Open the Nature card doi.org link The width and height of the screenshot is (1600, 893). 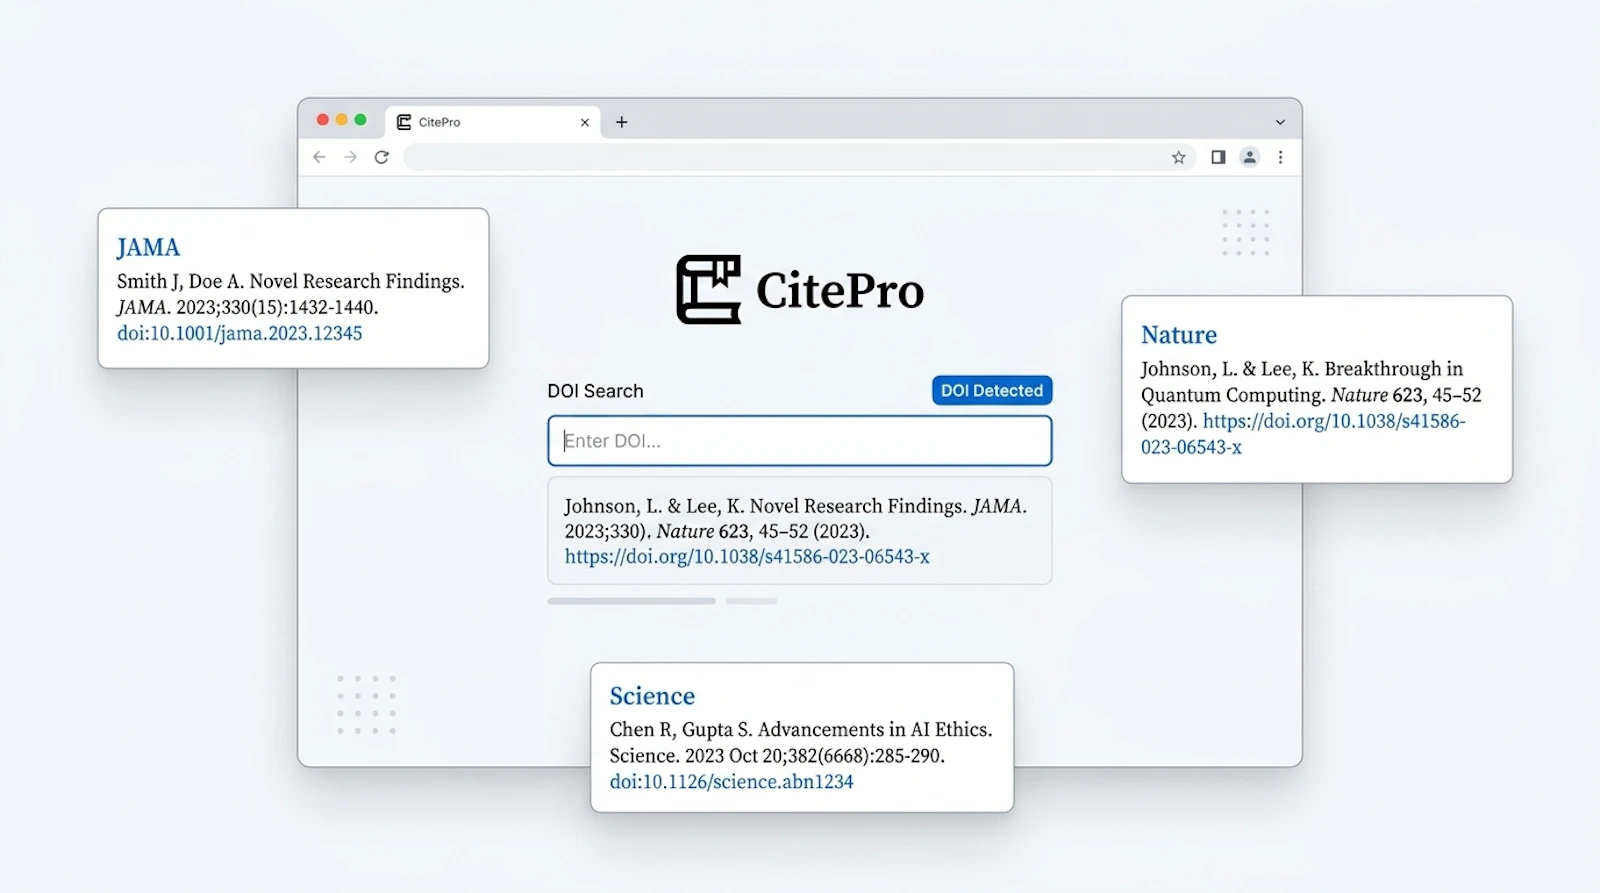click(x=1303, y=434)
